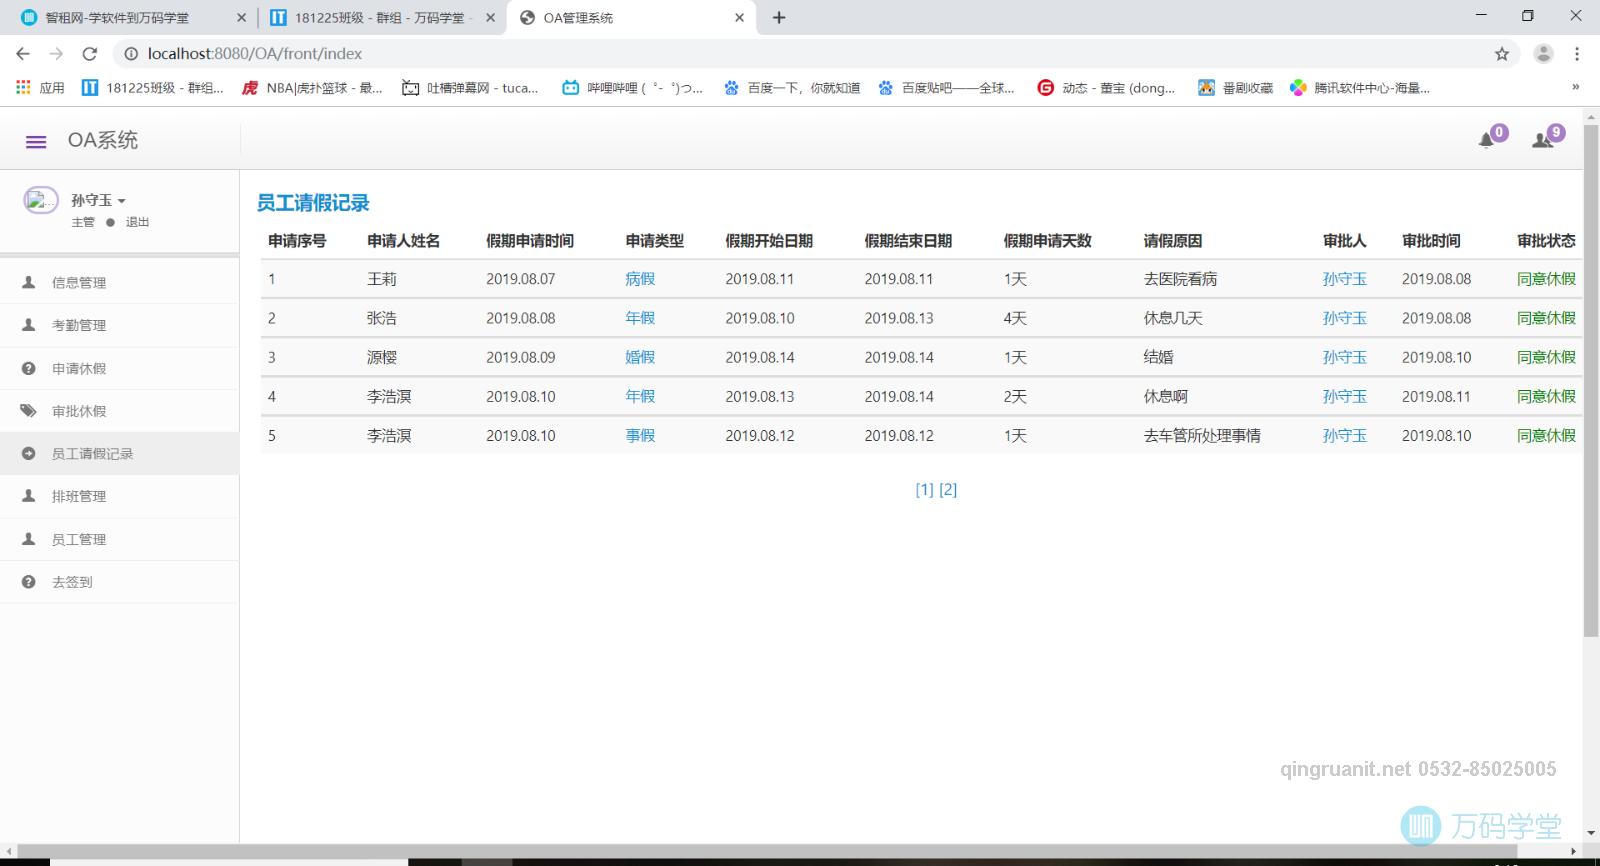Open the 腾讯软件中心 bookmark

[1360, 88]
